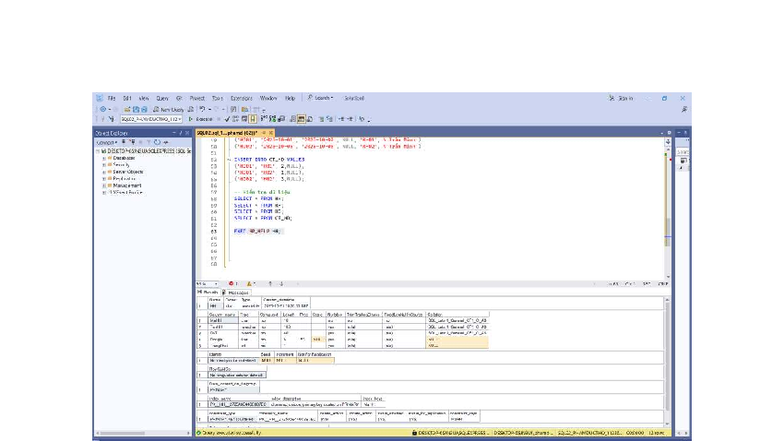Click the Activity Monitor icon in Object Explorer
Screen dimensions: 784x441
[166, 142]
